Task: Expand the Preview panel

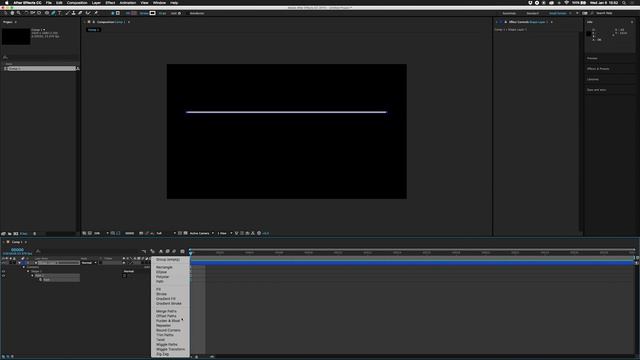Action: [592, 58]
